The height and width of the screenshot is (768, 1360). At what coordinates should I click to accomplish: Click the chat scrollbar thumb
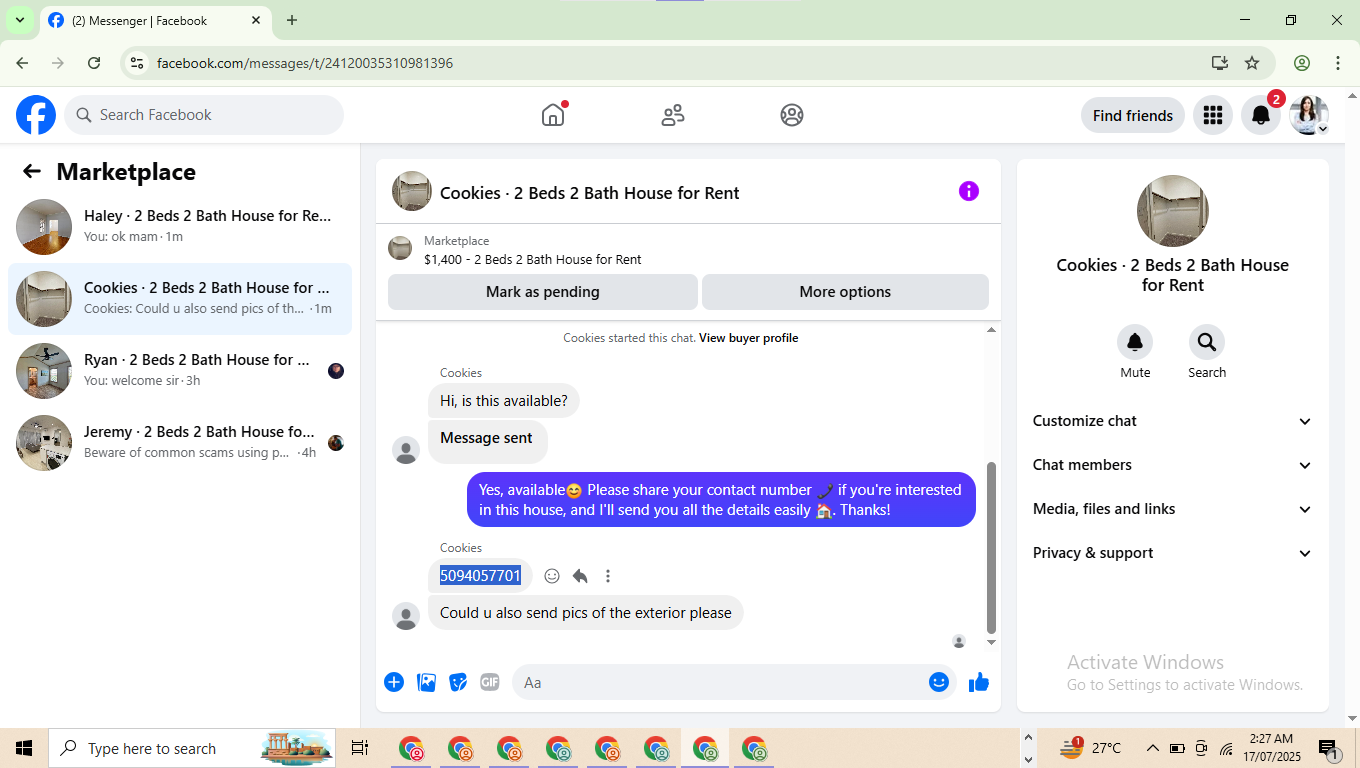pyautogui.click(x=991, y=548)
